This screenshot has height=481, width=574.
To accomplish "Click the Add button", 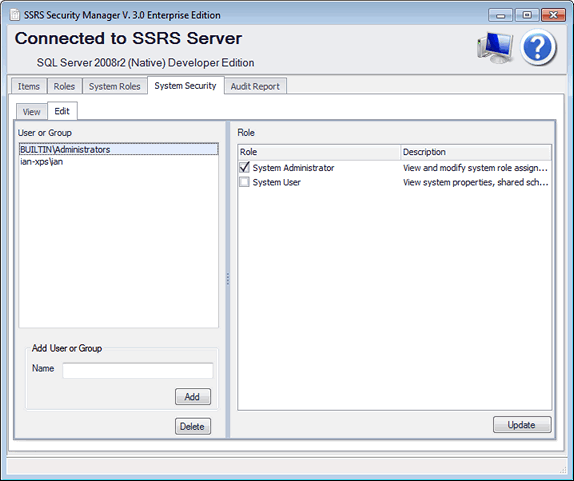I will click(x=193, y=397).
